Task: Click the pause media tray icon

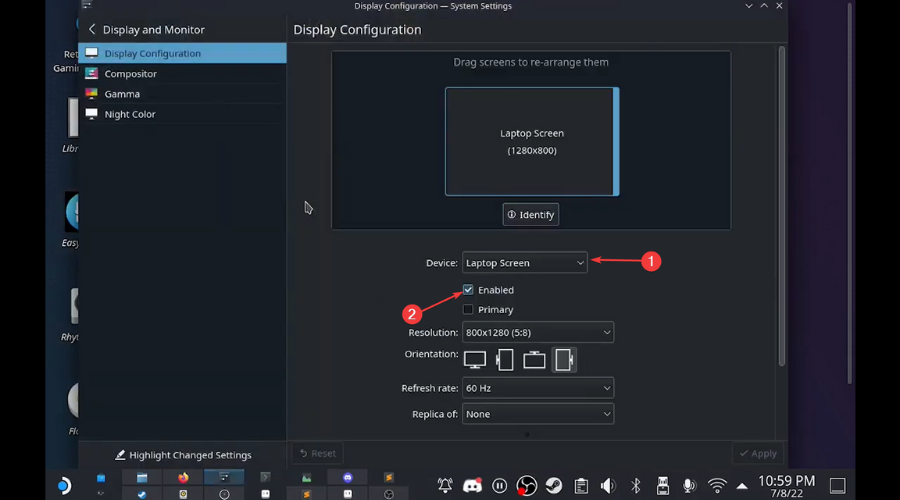Action: 499,486
